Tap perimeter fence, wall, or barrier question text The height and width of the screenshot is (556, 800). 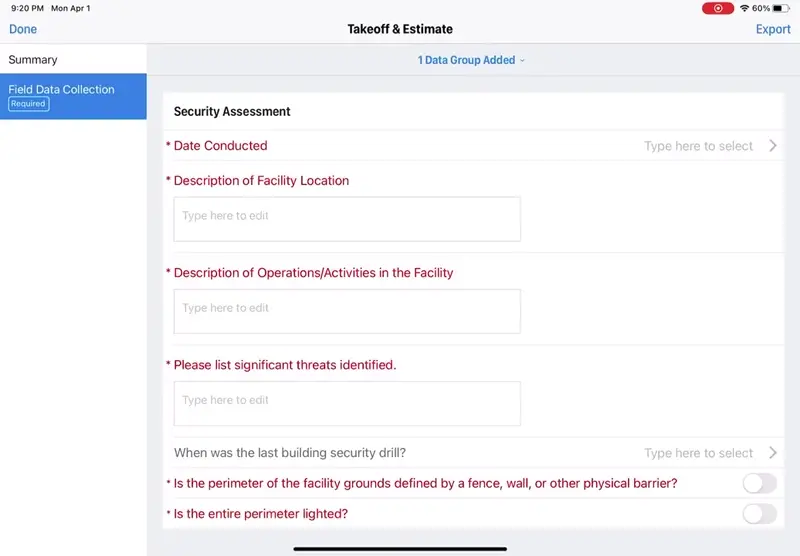[x=426, y=483]
